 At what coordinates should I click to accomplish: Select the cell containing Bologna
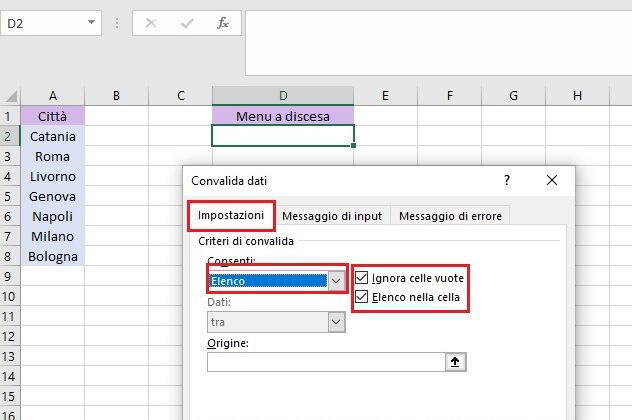point(52,256)
